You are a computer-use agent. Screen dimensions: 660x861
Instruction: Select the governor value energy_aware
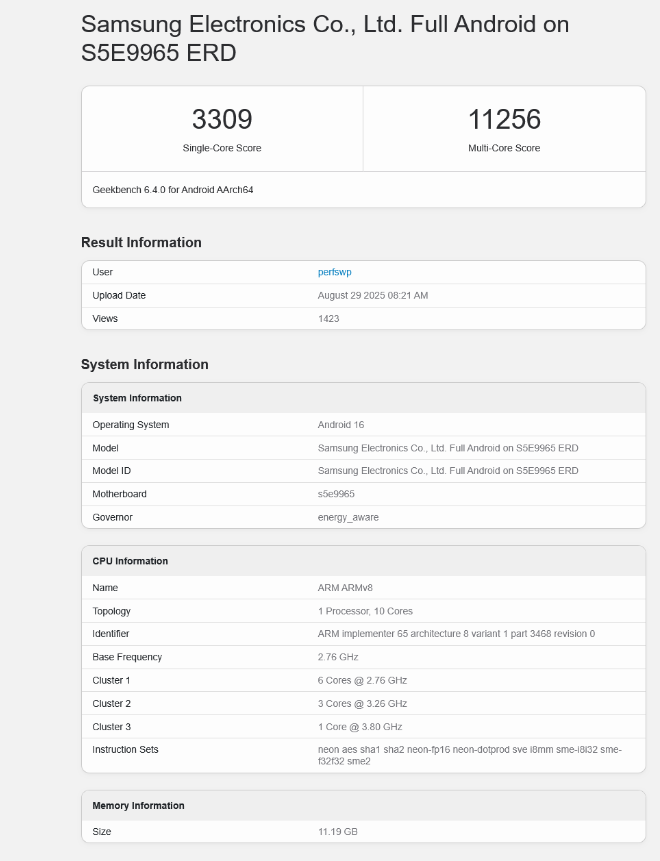coord(348,517)
